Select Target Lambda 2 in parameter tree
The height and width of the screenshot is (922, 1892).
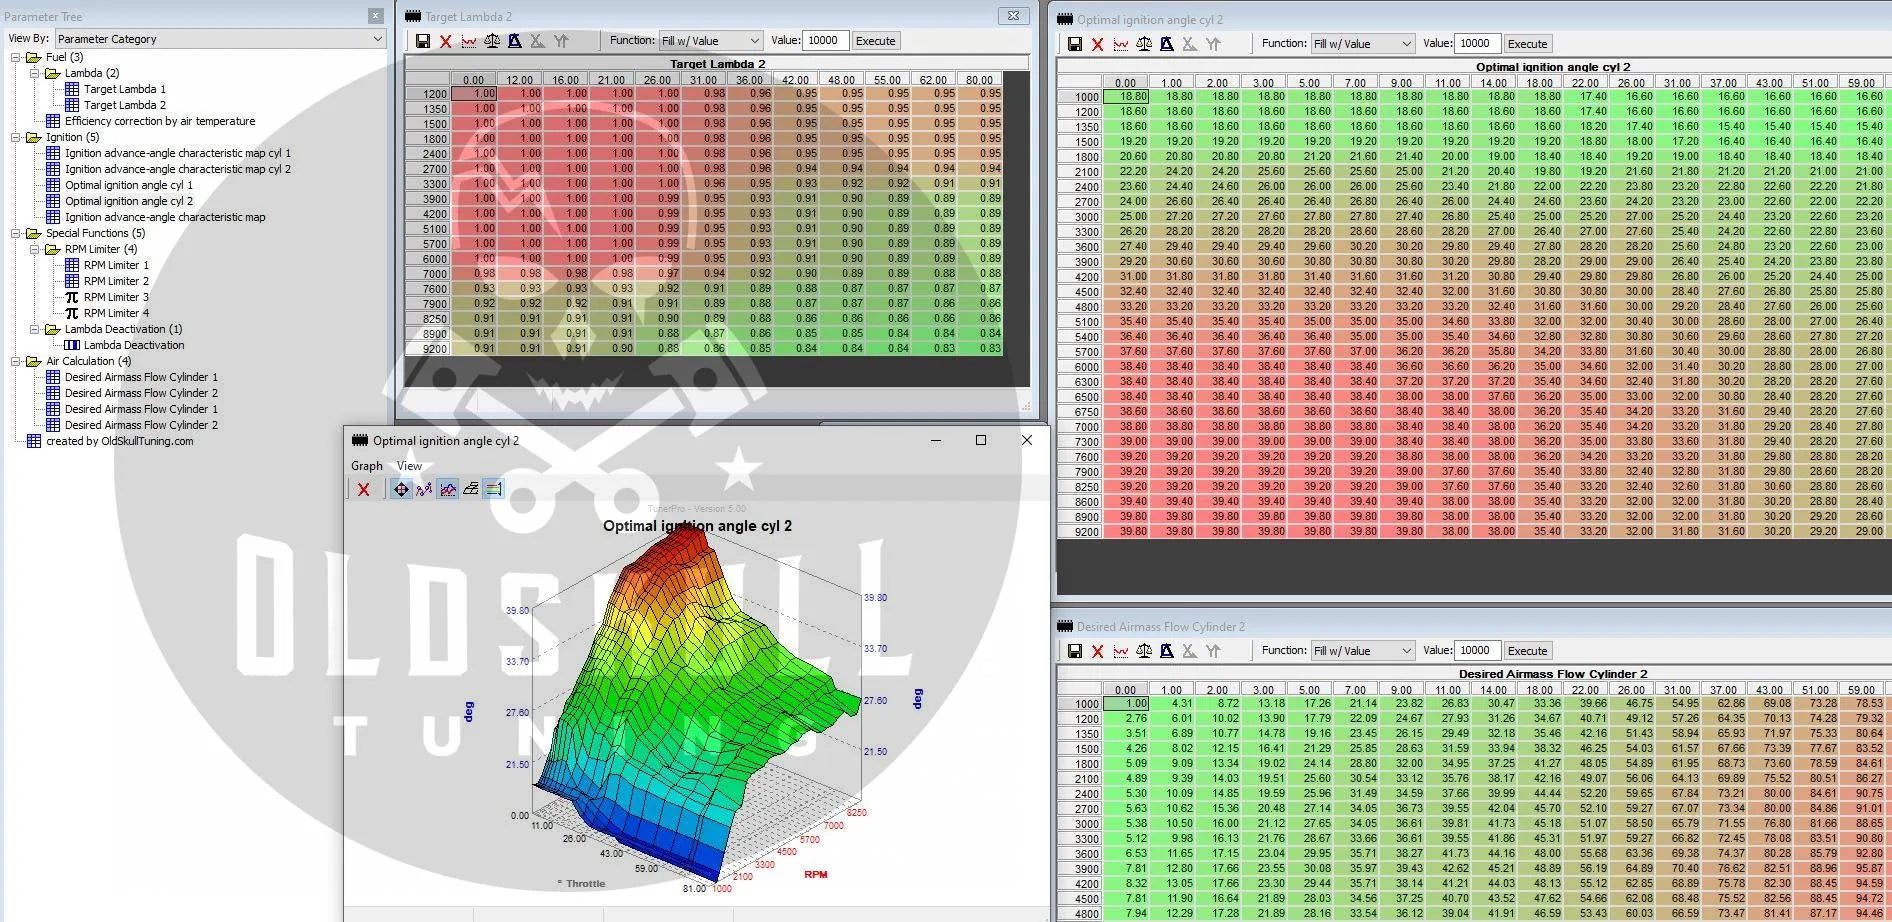[125, 105]
